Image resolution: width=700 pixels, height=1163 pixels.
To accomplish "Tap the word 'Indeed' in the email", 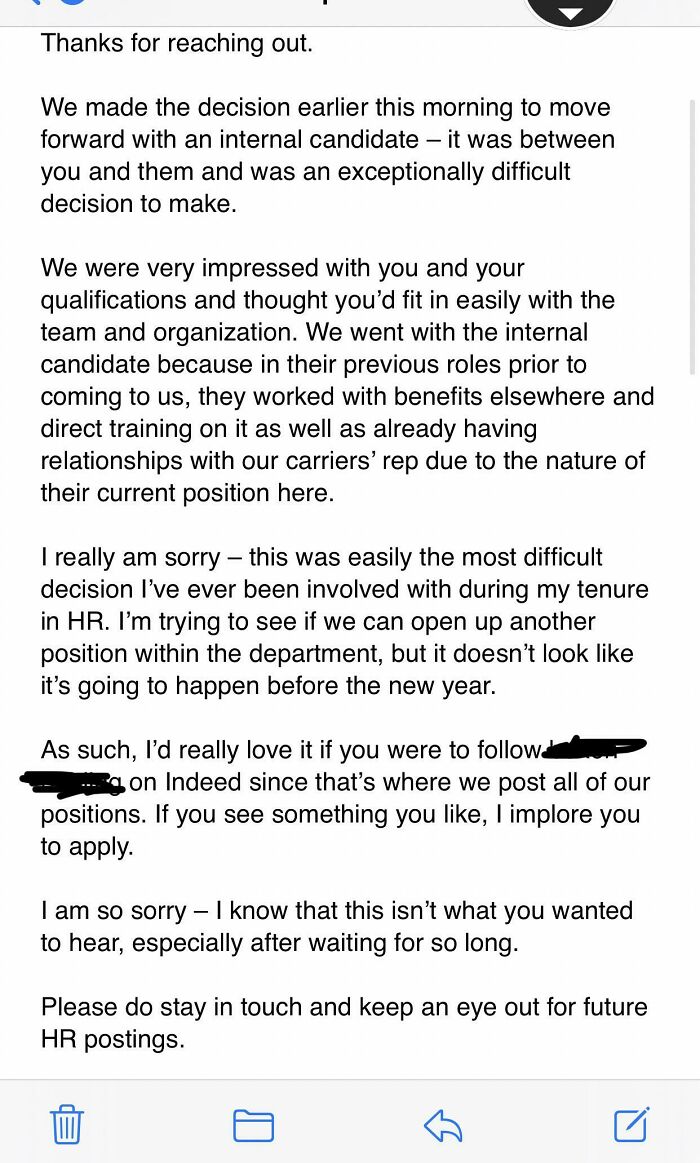I will pos(202,782).
